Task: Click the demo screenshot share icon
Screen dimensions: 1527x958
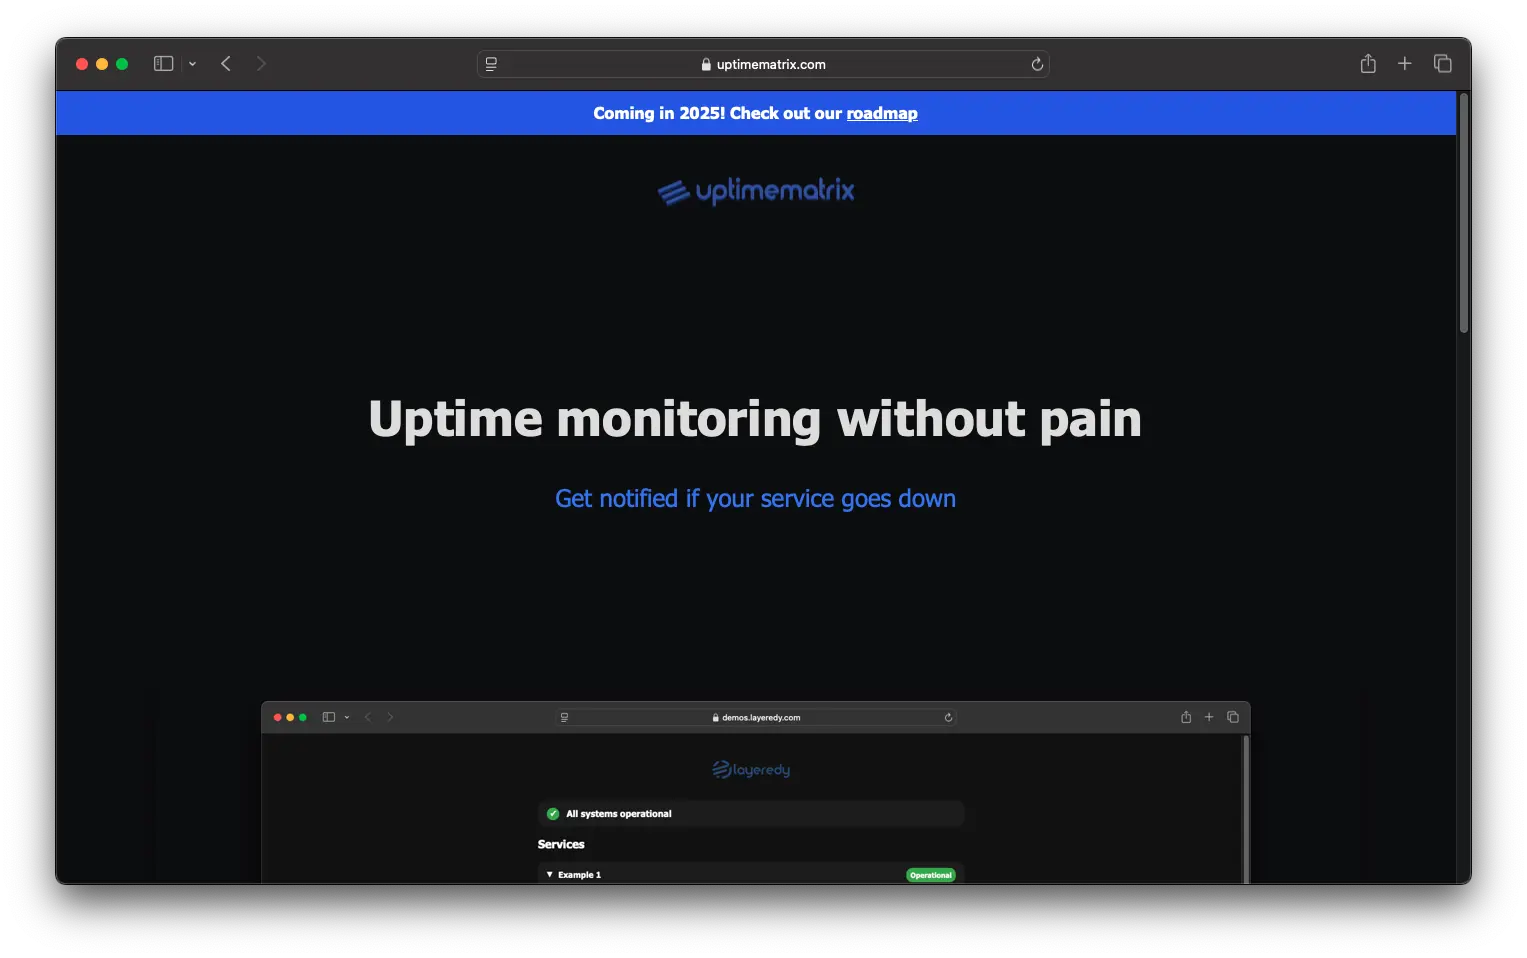Action: click(x=1186, y=717)
